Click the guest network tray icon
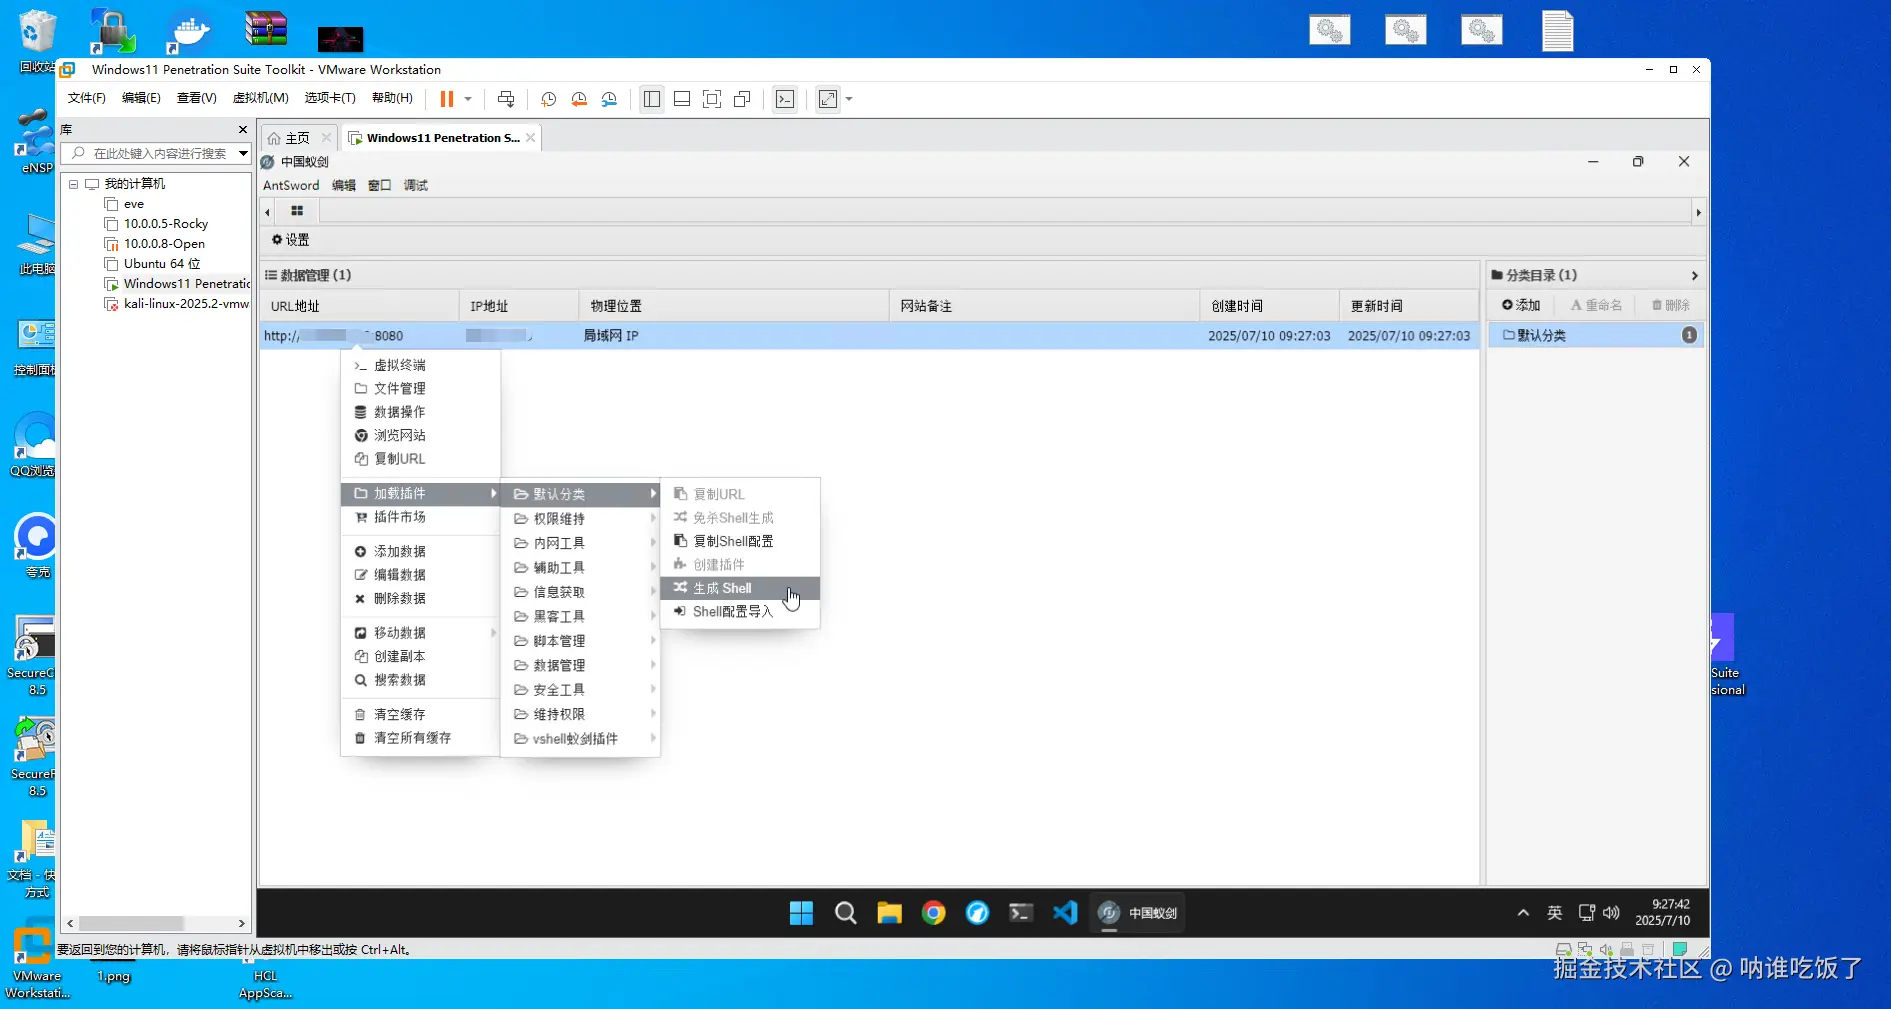Screen dimensions: 1891x1009 point(1587,913)
